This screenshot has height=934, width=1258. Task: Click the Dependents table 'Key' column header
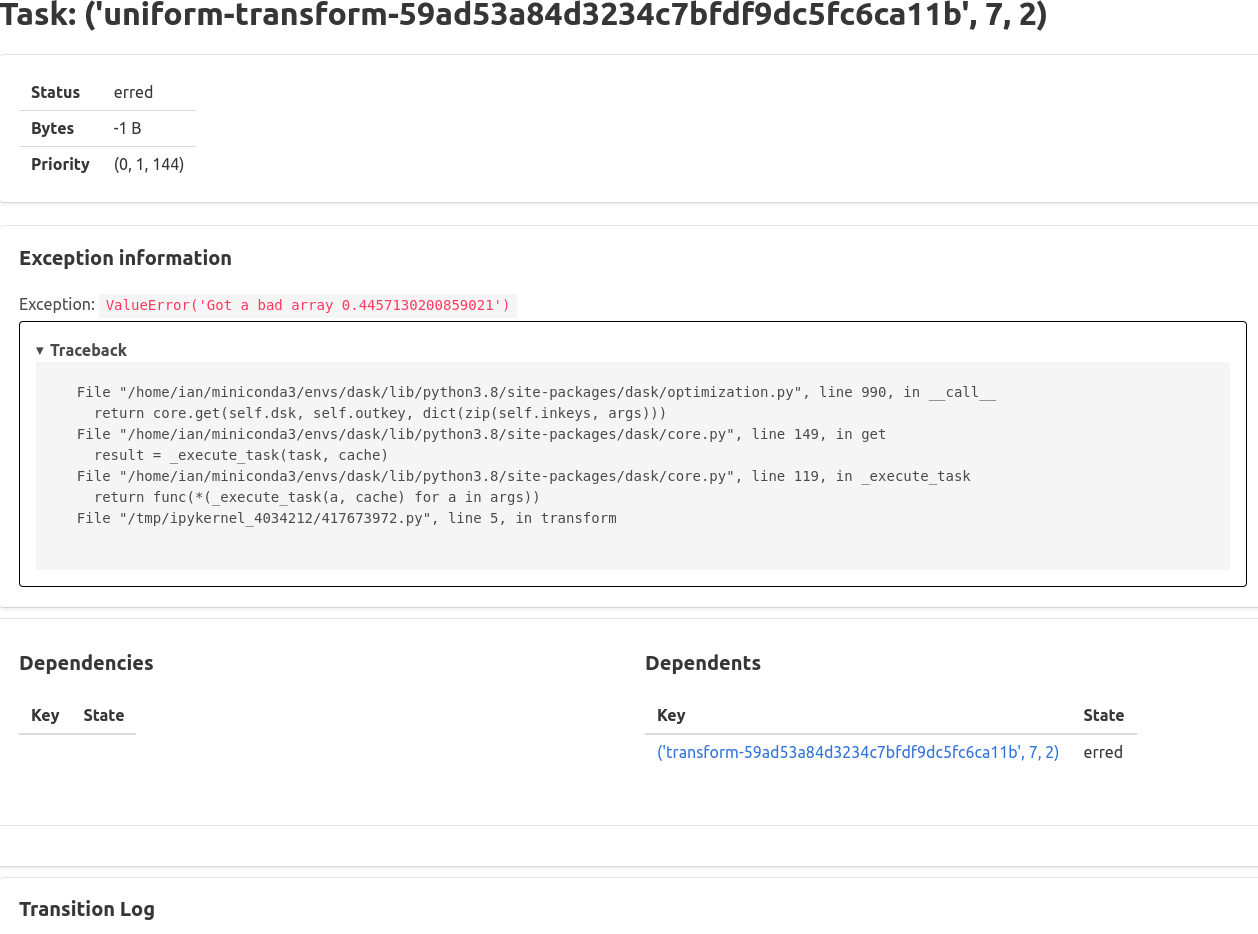pyautogui.click(x=671, y=715)
